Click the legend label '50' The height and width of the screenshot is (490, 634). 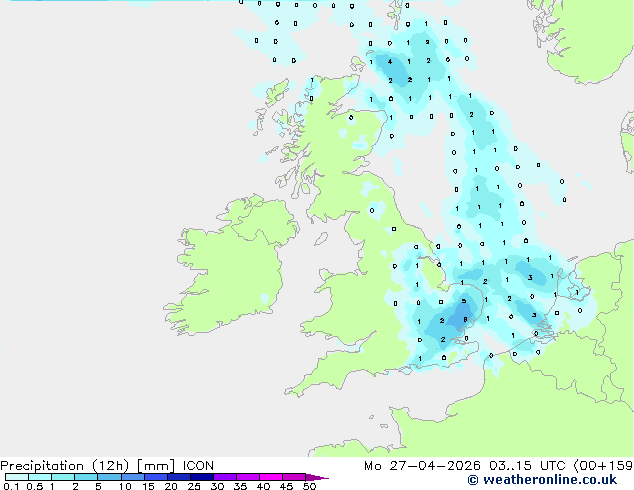pos(309,486)
